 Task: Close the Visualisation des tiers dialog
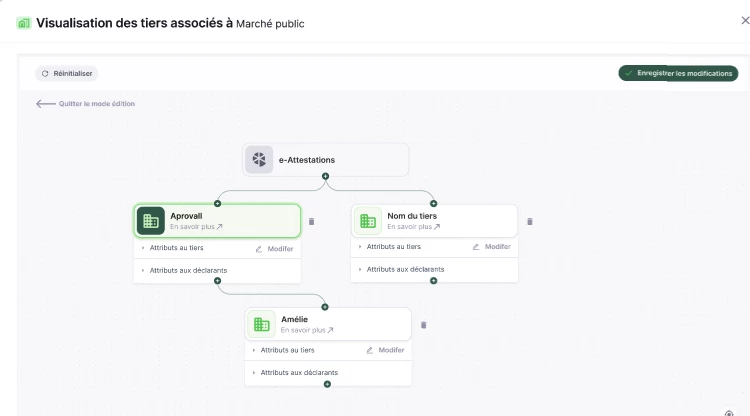click(744, 20)
